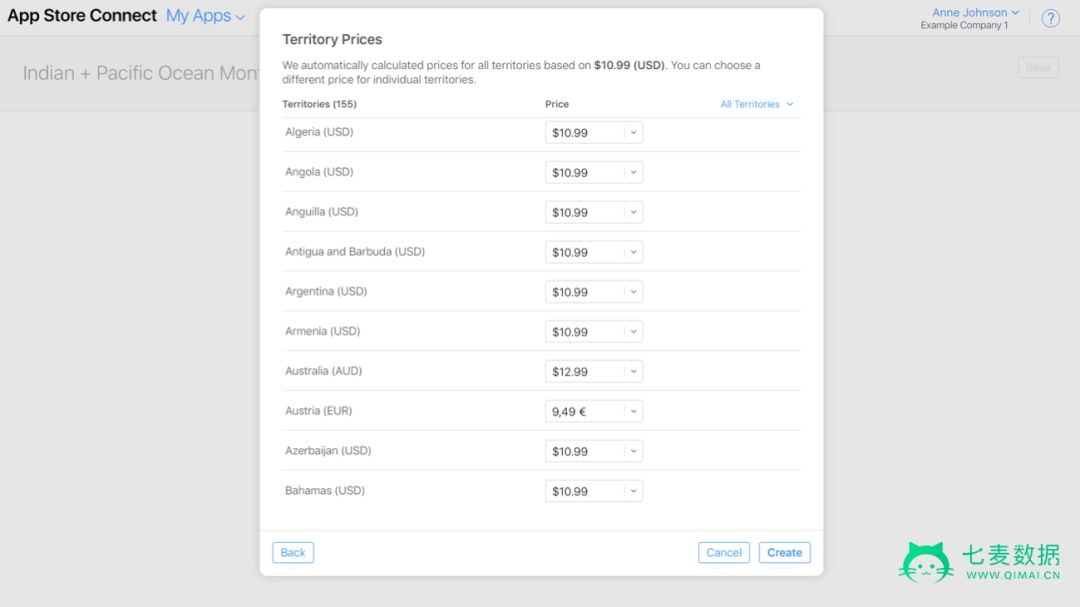Screen dimensions: 1080x607
Task: Click the App Store Connect title
Action: [82, 16]
